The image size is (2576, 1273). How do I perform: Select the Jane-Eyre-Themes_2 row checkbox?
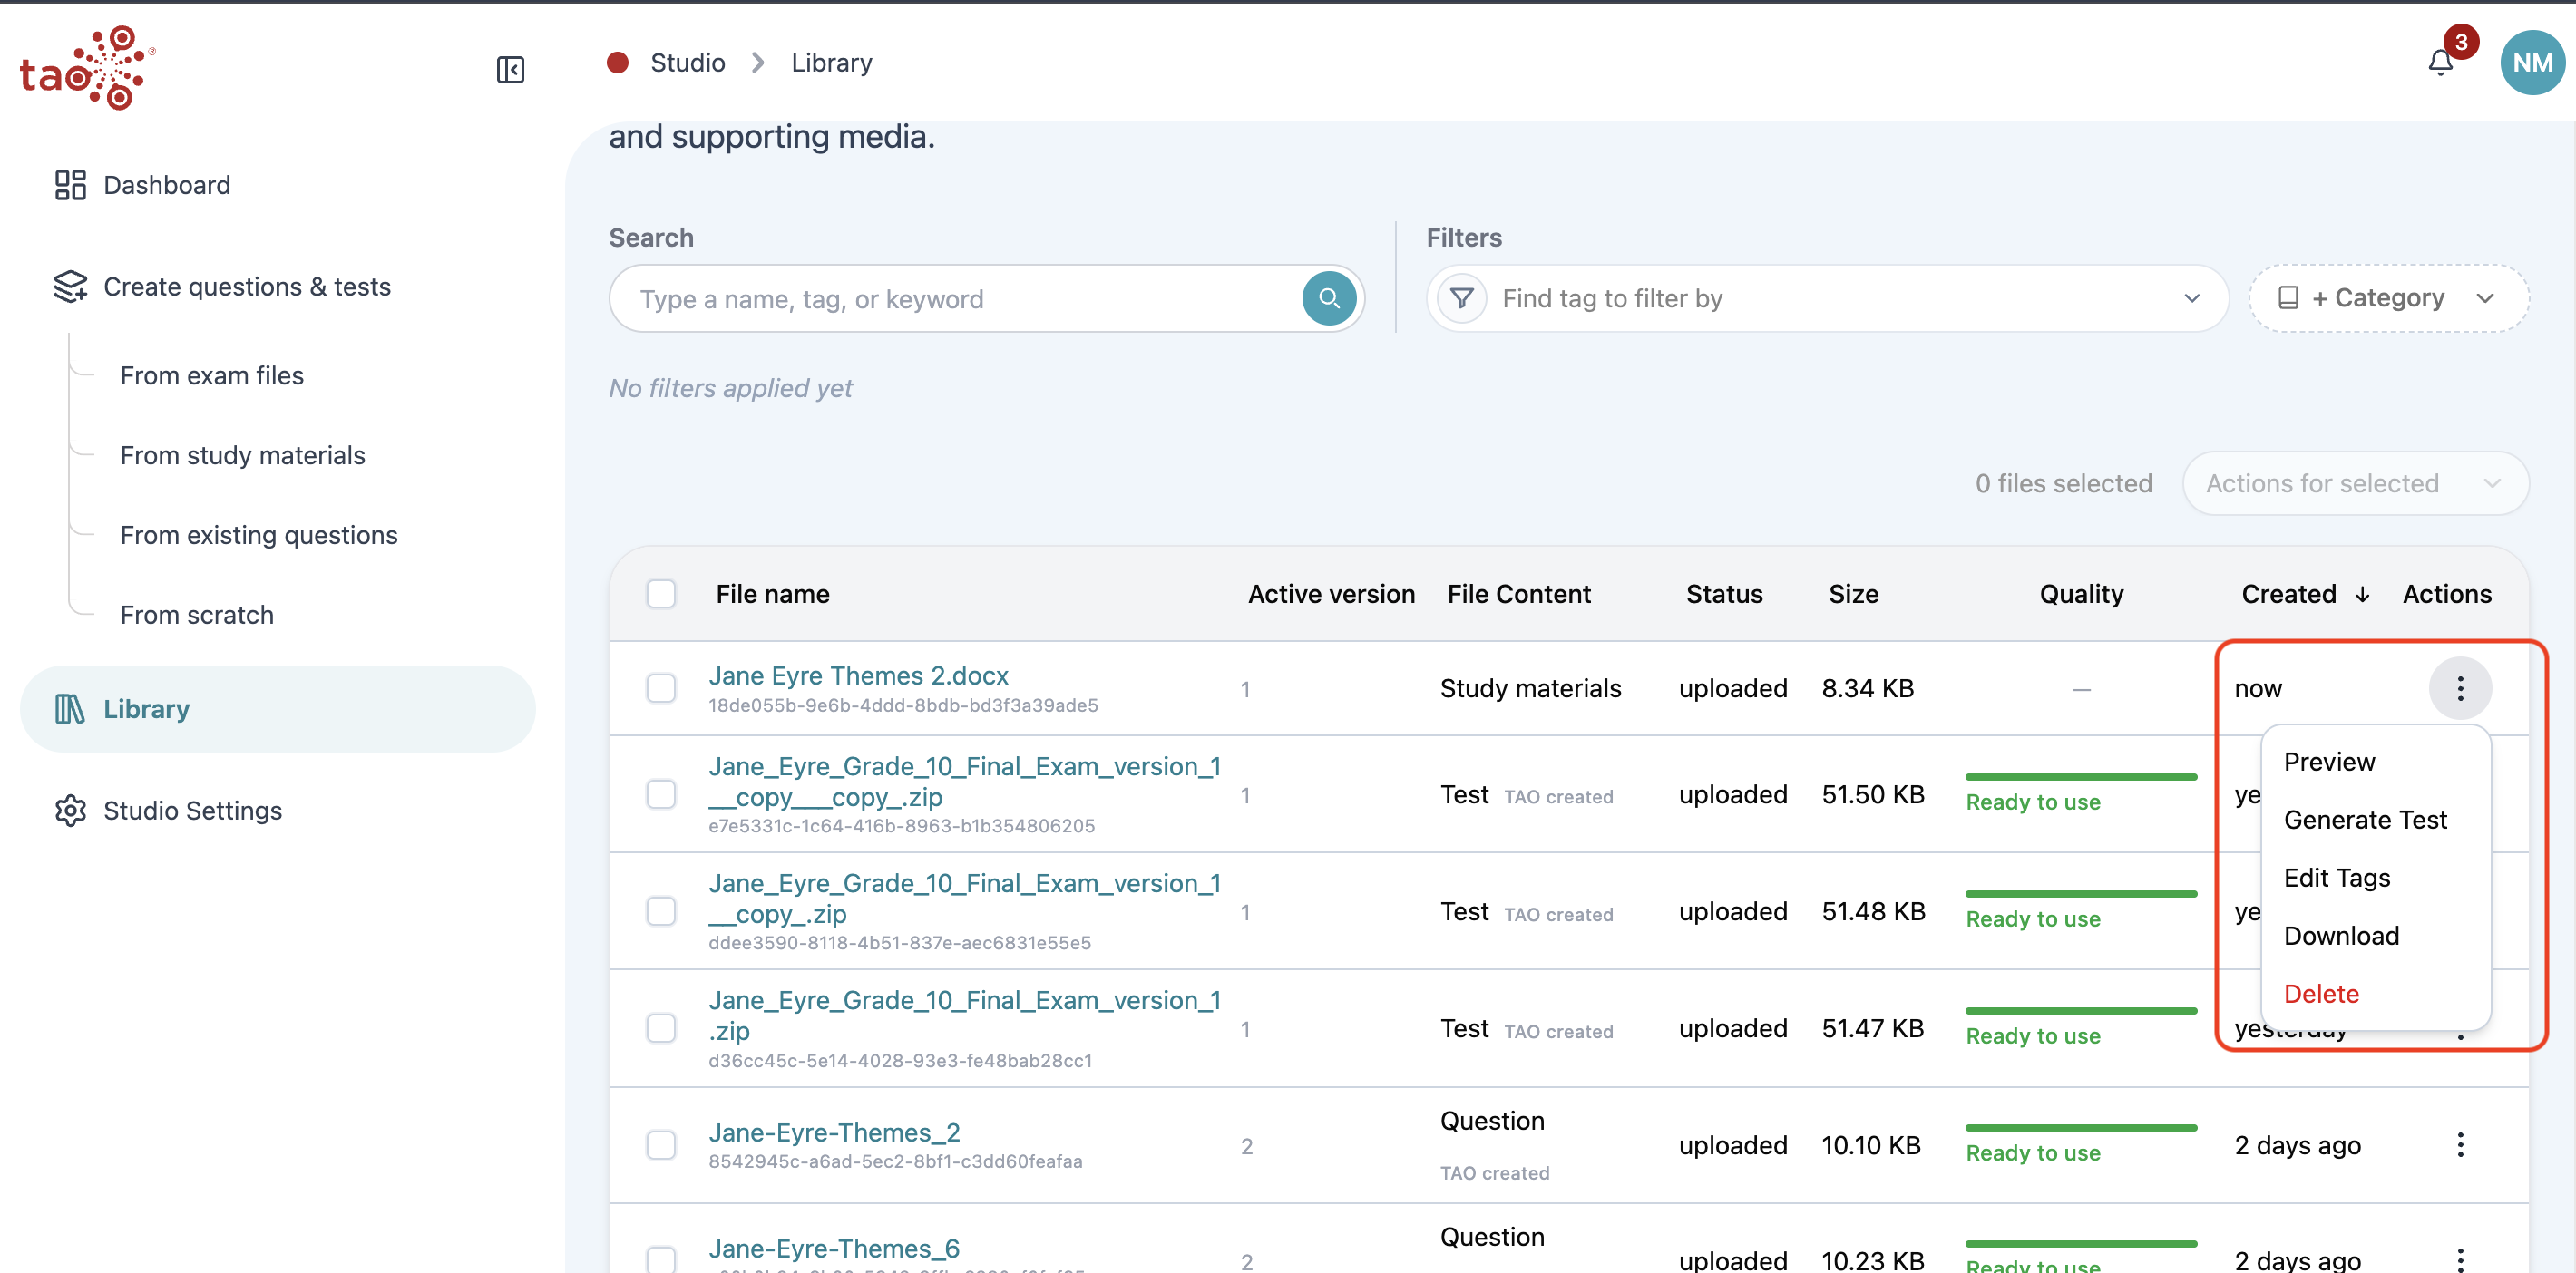point(661,1144)
